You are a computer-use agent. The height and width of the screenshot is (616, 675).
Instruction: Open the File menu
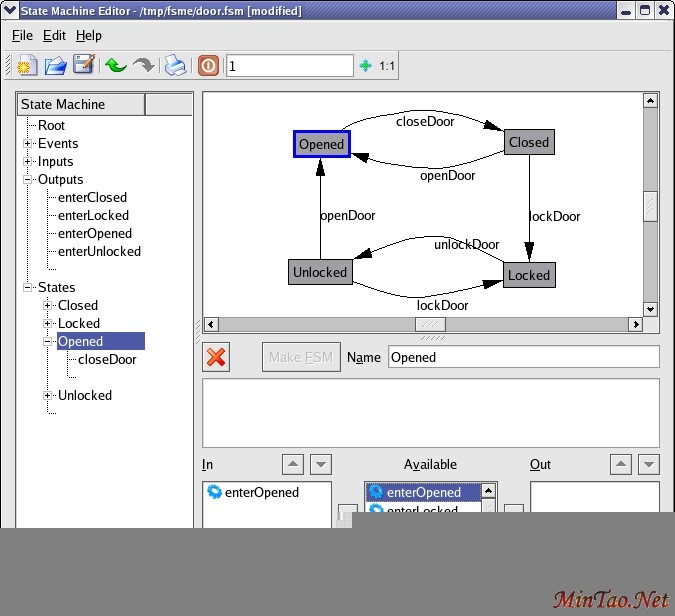(22, 35)
